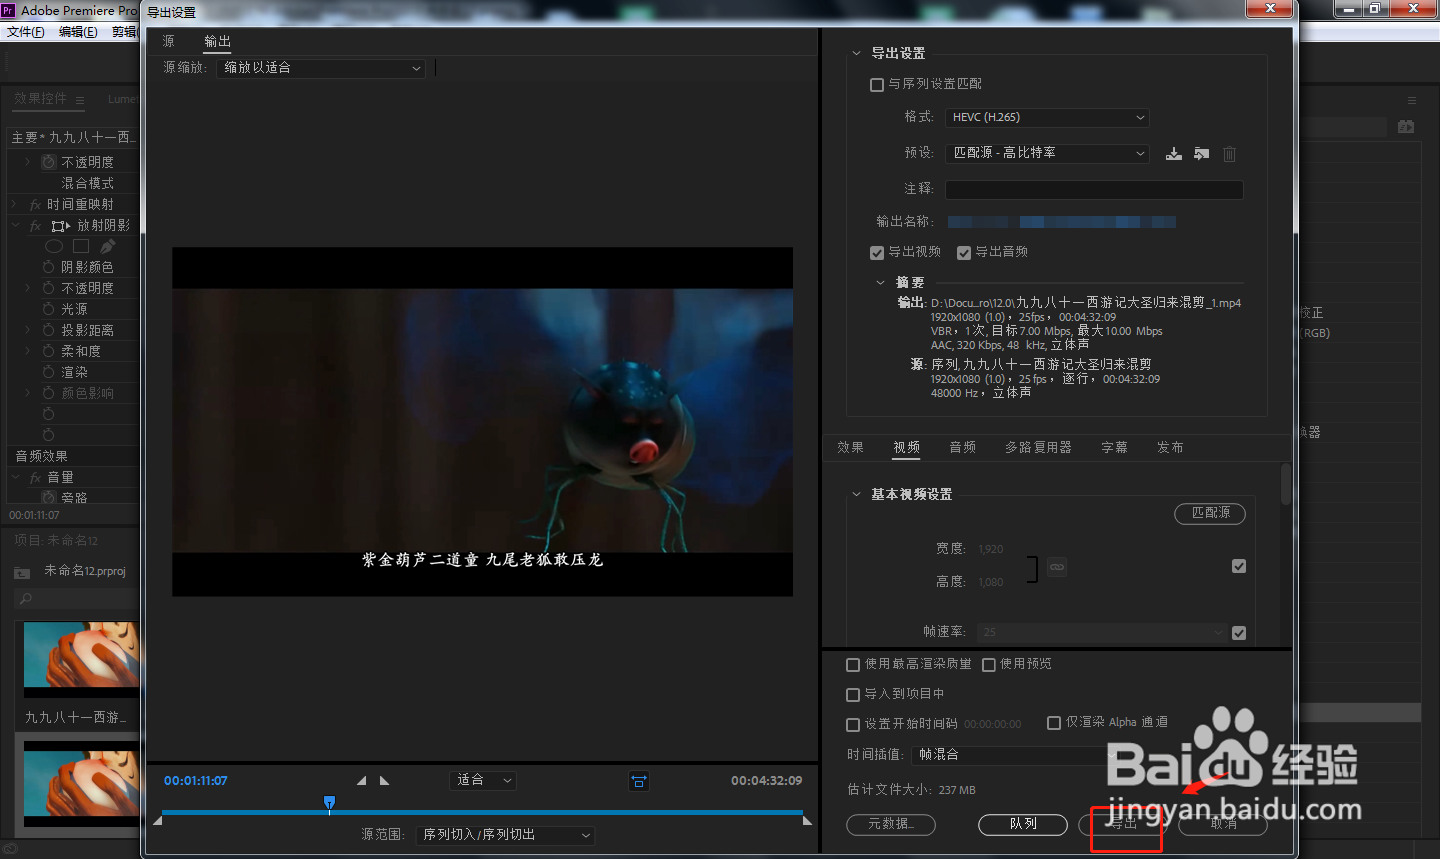Click the stopwatch icon beside 光源
The image size is (1440, 859).
point(48,309)
